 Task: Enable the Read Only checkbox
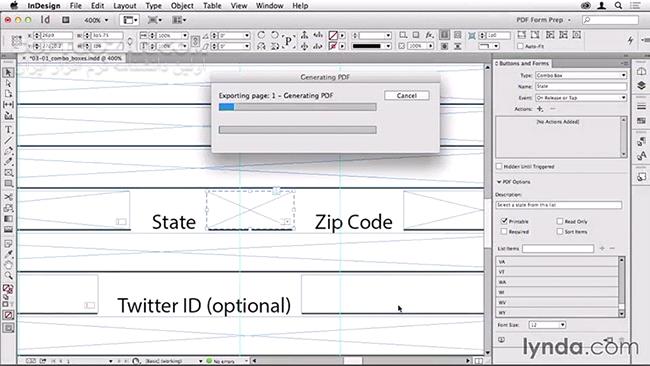tap(560, 221)
